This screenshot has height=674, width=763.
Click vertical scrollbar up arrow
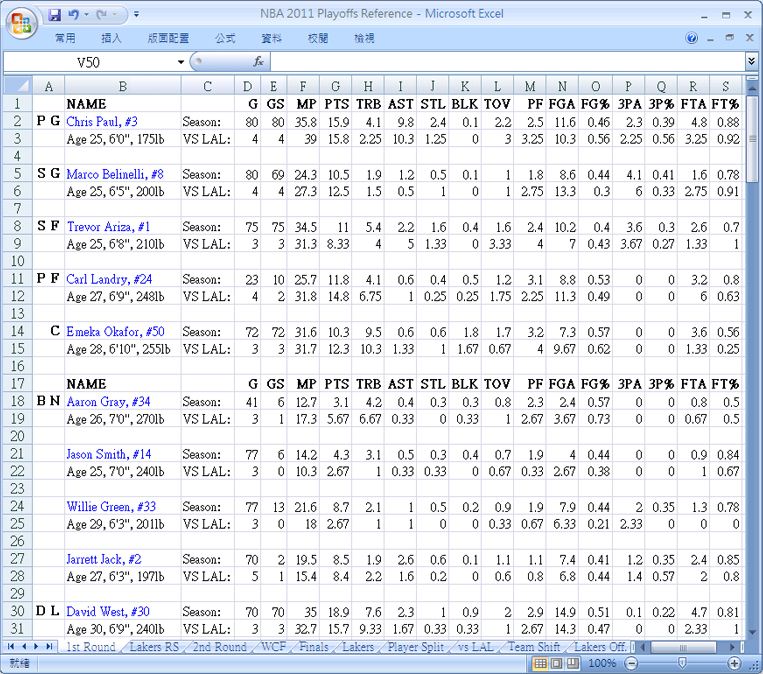tap(752, 89)
